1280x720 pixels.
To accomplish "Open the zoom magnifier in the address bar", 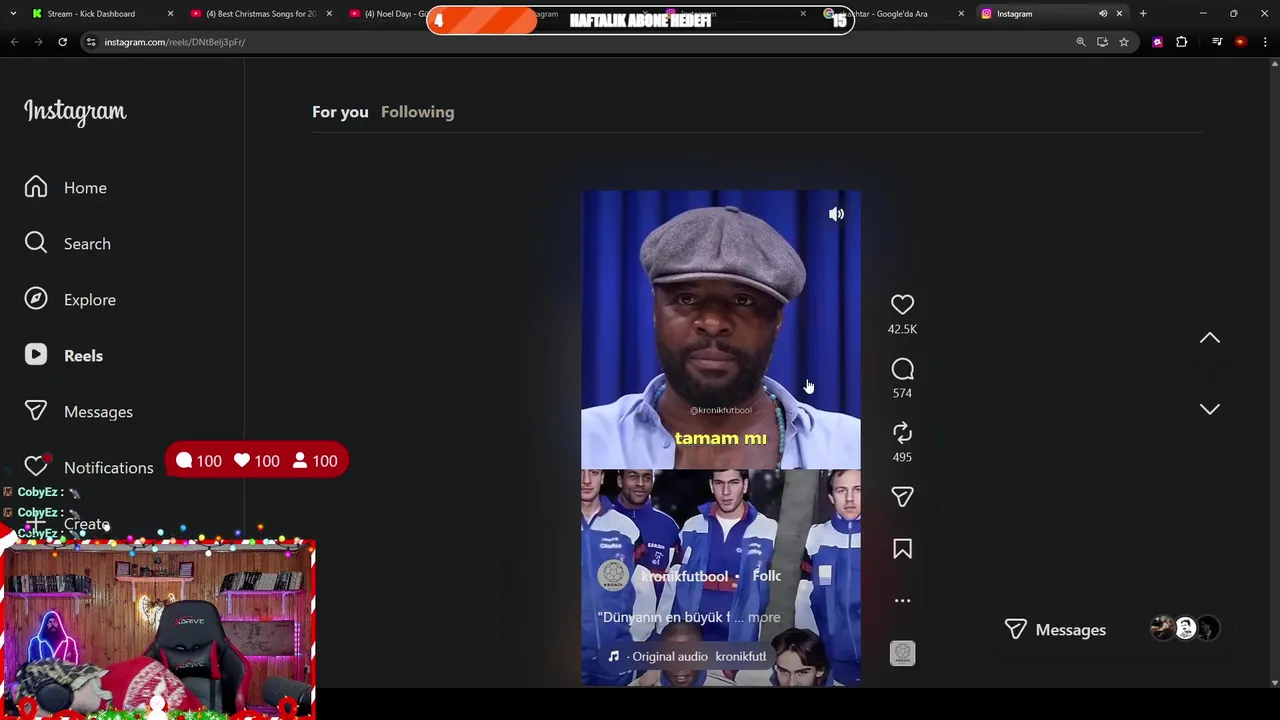I will tap(1081, 42).
